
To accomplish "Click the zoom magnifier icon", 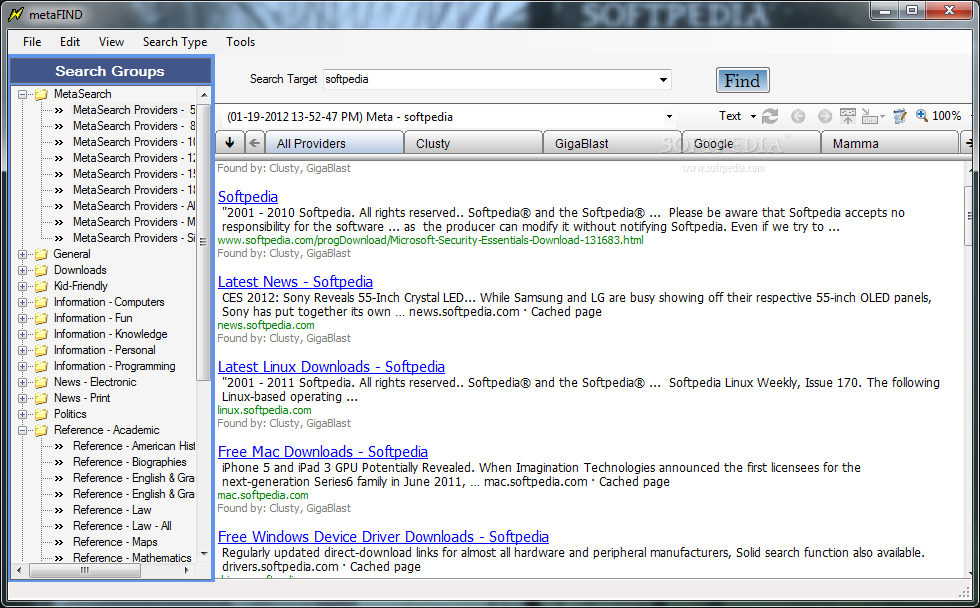I will coord(922,116).
